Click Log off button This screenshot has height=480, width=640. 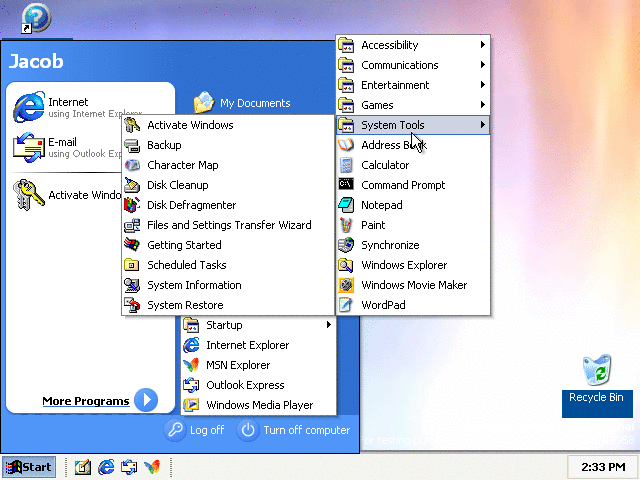coord(196,430)
